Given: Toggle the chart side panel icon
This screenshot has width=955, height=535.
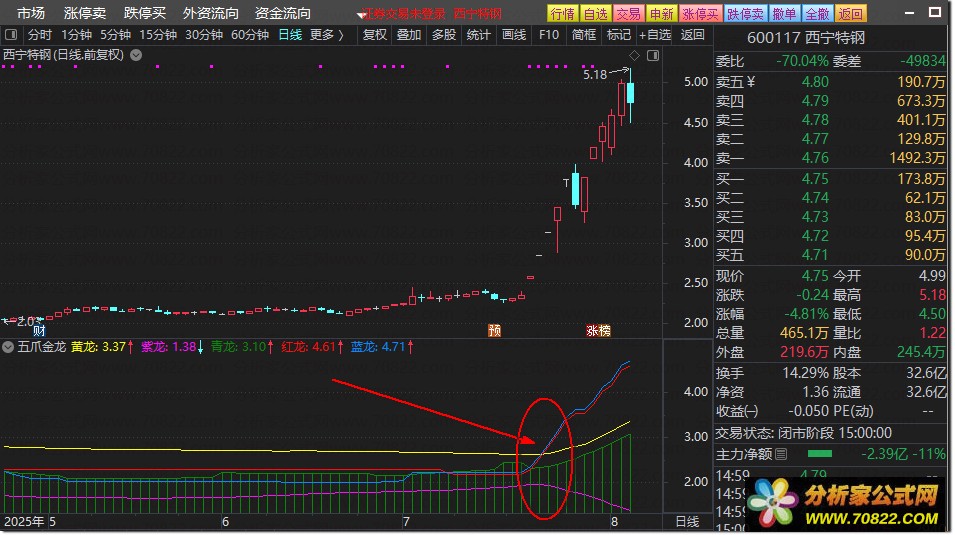Looking at the screenshot, I should coord(653,55).
